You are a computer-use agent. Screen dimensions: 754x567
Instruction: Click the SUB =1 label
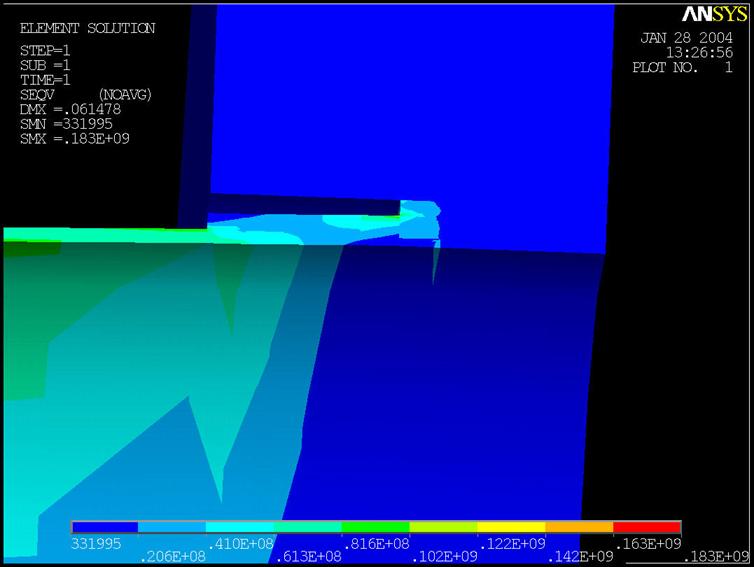[x=45, y=65]
